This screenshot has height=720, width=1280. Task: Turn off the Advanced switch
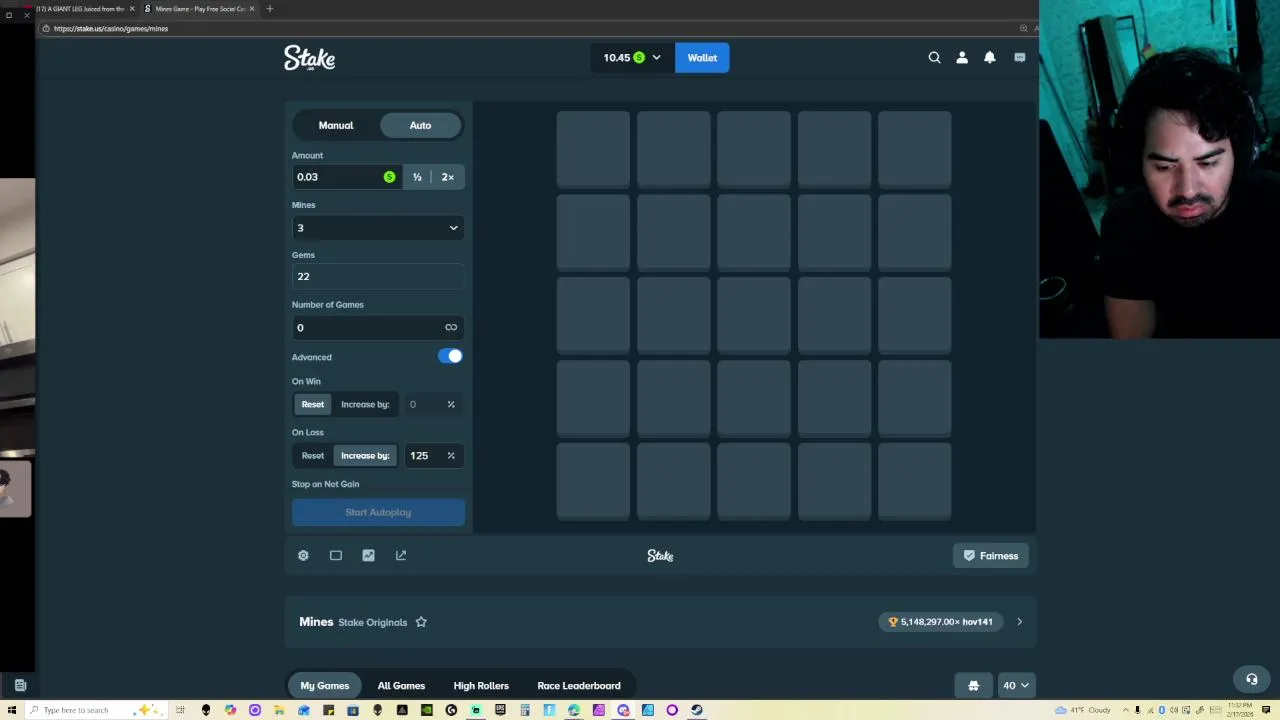pyautogui.click(x=450, y=356)
